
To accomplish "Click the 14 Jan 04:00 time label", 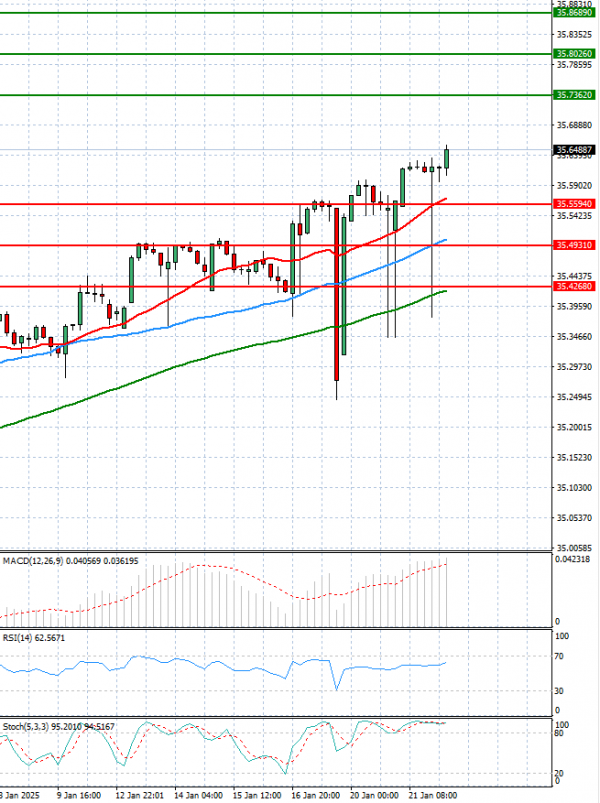I will click(x=201, y=796).
